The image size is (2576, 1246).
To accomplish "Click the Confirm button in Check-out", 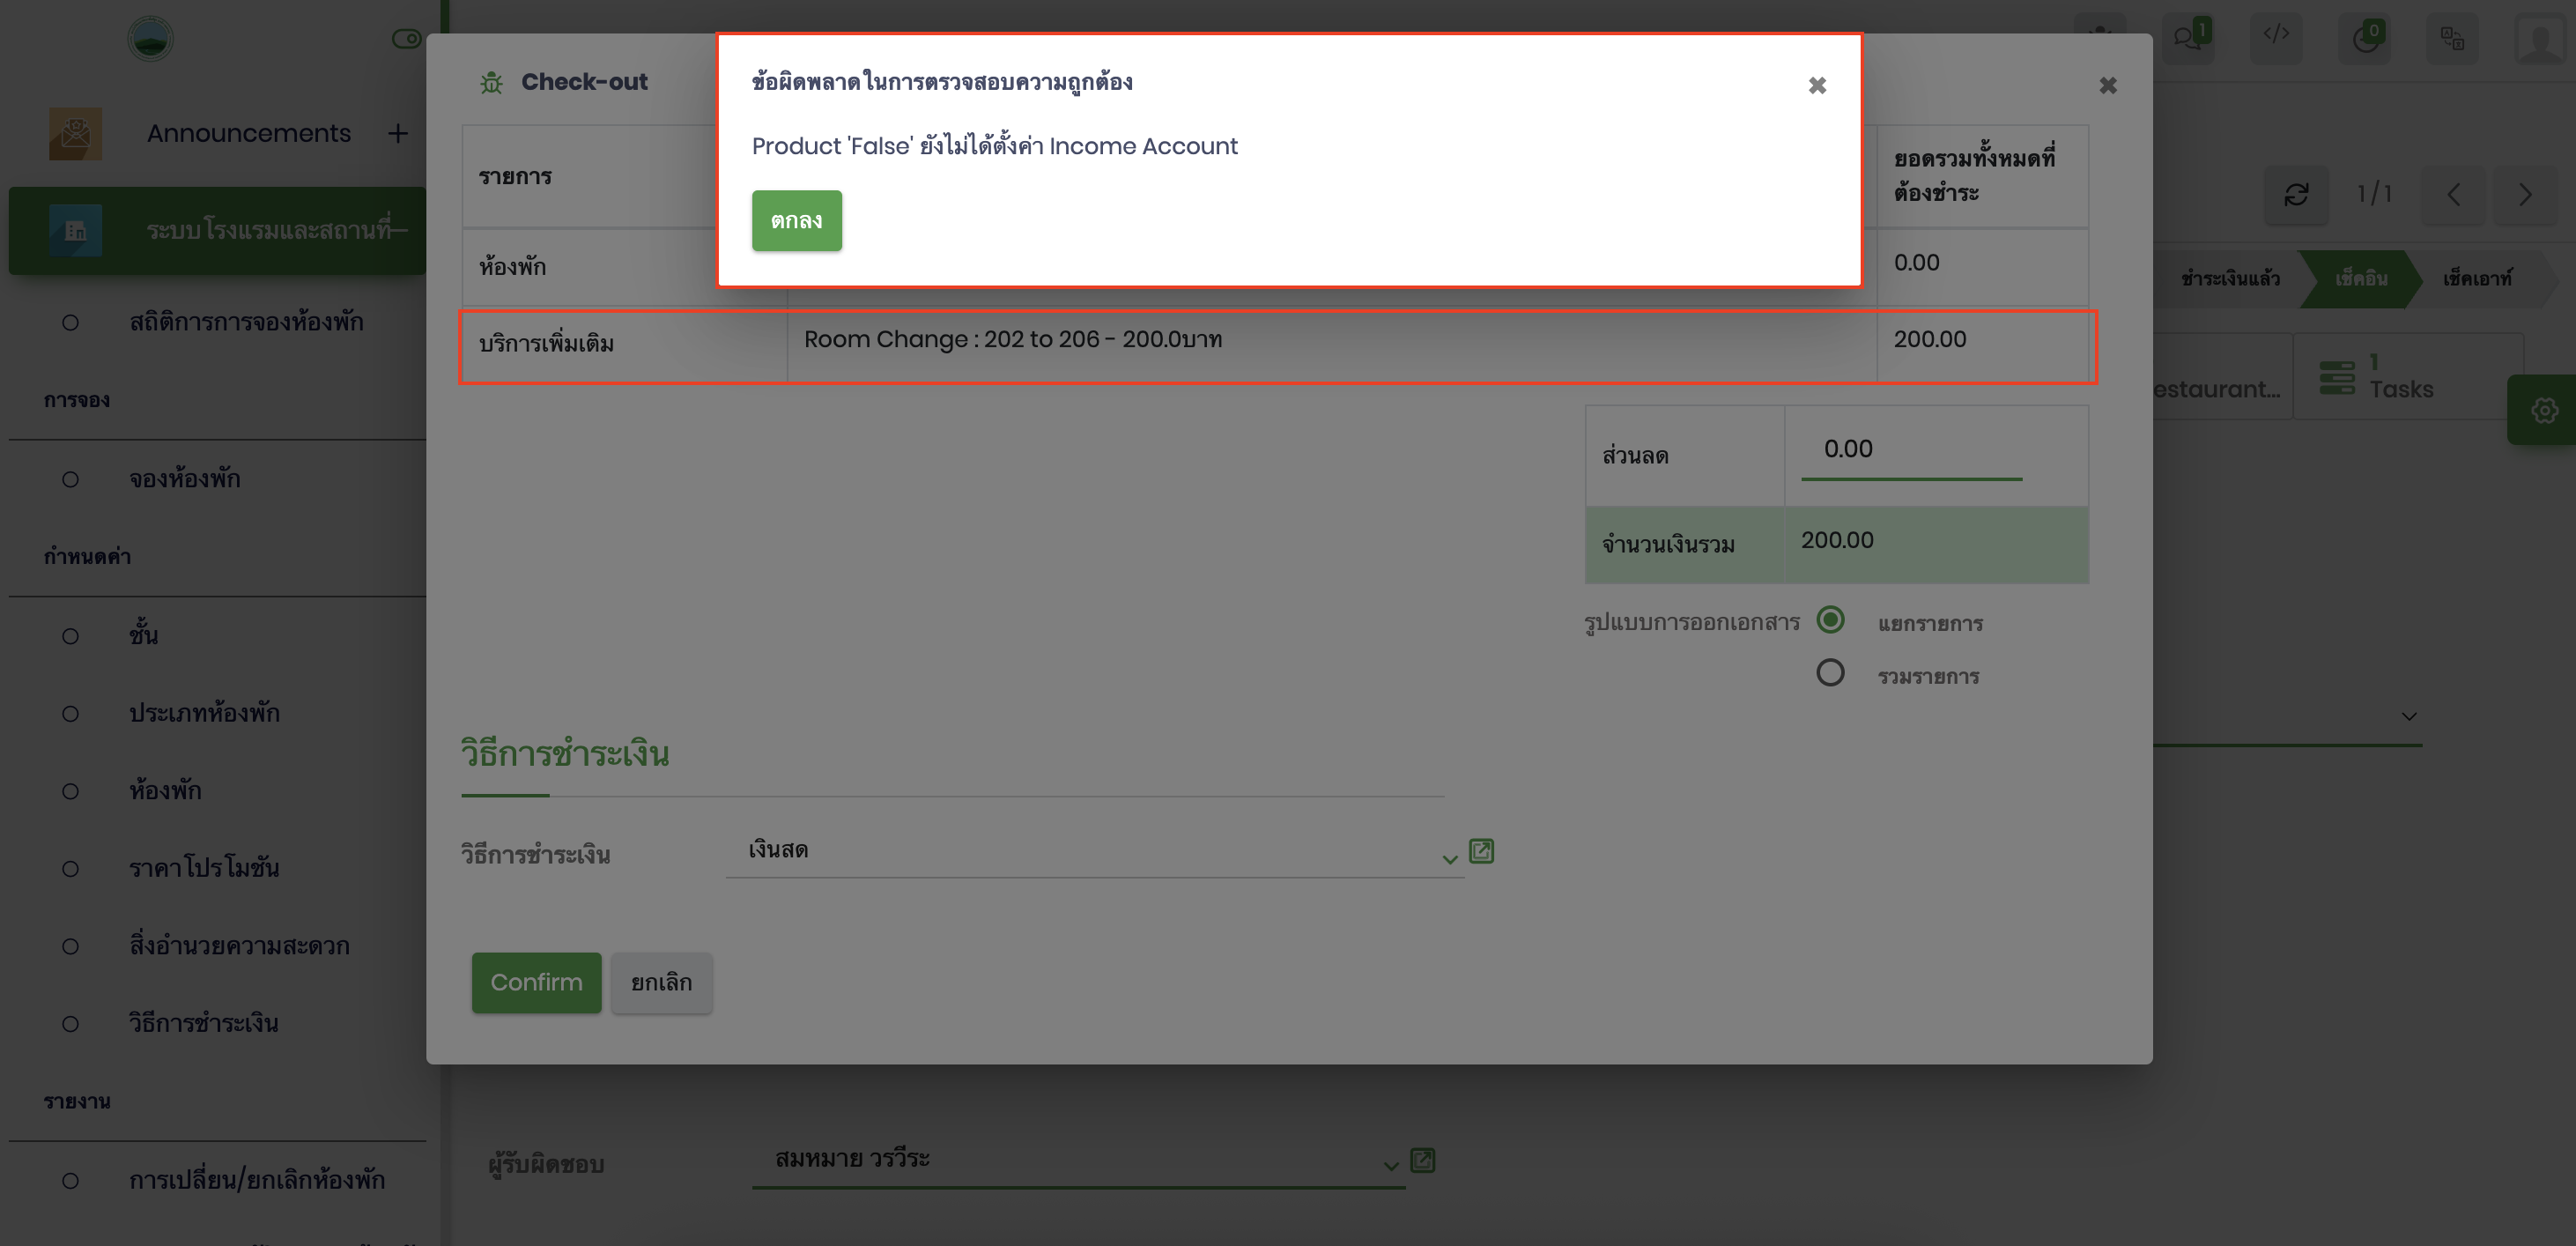I will (x=536, y=983).
